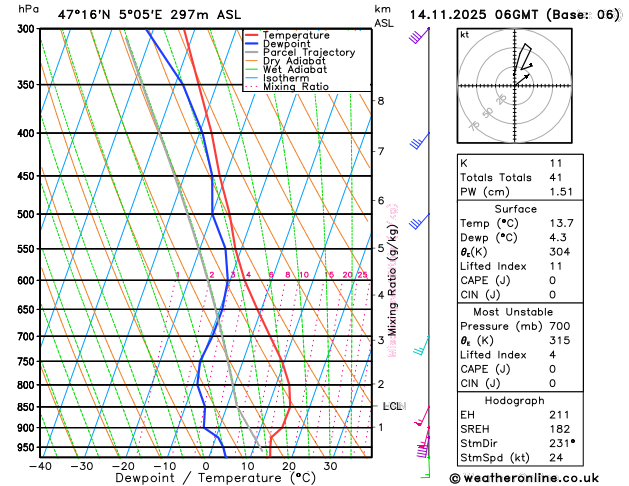Click the coordinates 47°16'N 5°05'E title

(110, 15)
